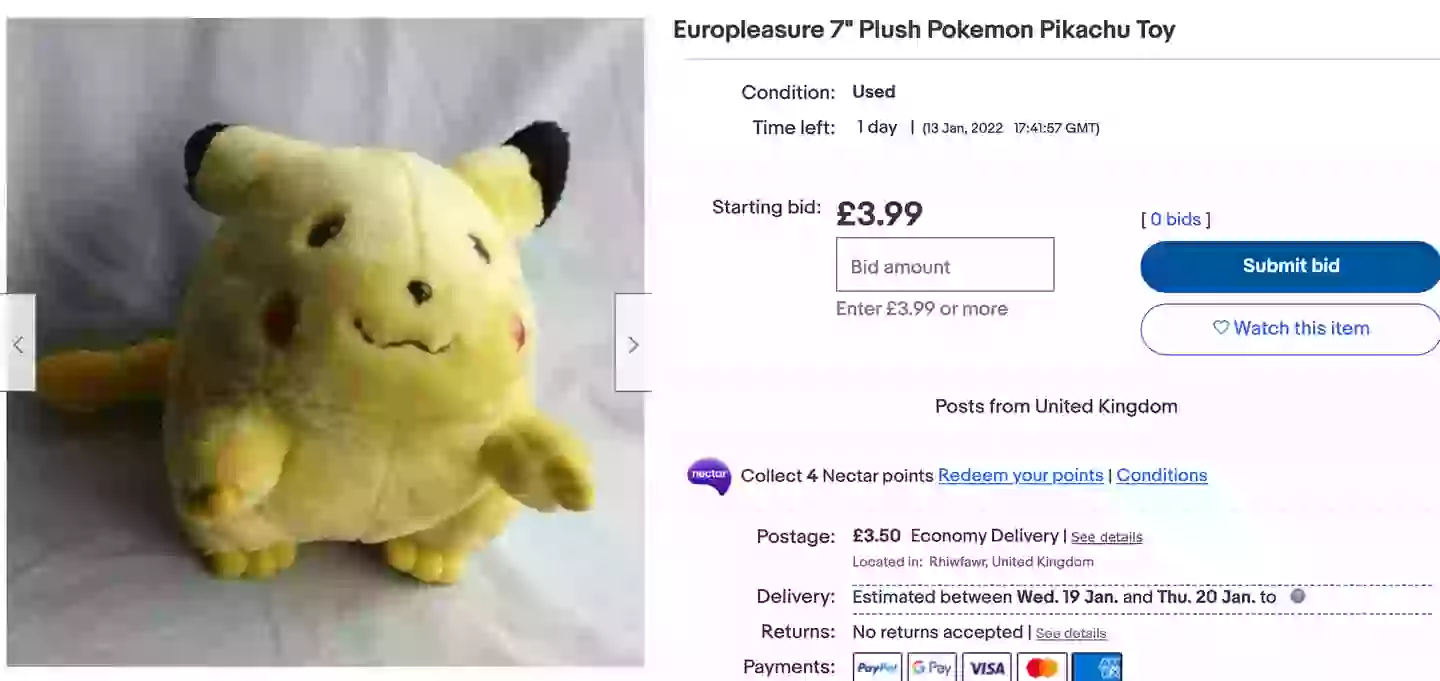Image resolution: width=1440 pixels, height=681 pixels.
Task: Click the Nectar logo icon
Action: point(709,475)
